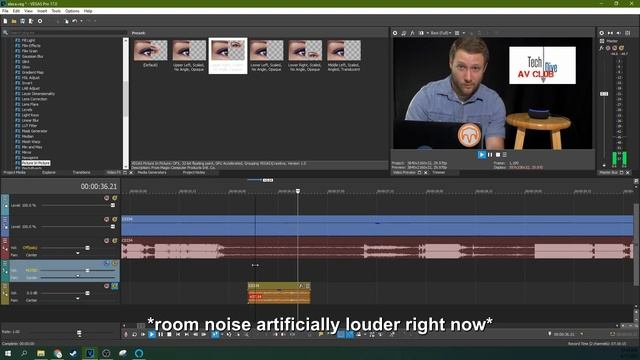Screen dimensions: 640x360
Task: Click the plugin search input field
Action: [68, 33]
